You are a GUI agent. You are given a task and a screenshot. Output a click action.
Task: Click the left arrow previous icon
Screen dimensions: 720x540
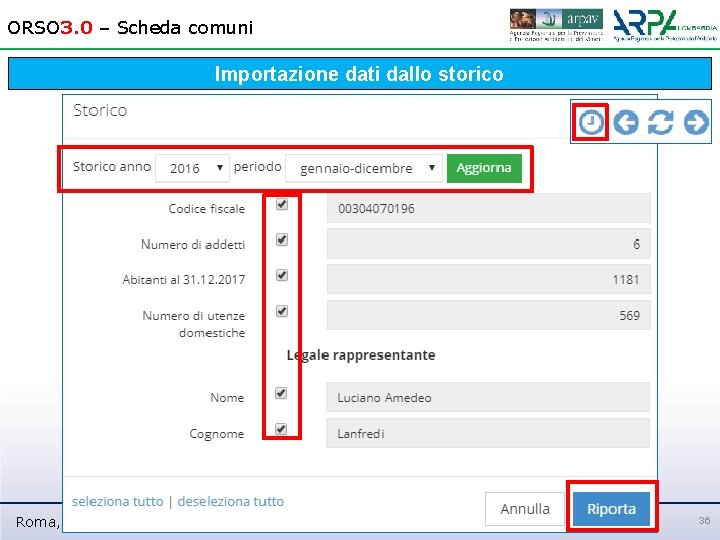click(x=626, y=122)
